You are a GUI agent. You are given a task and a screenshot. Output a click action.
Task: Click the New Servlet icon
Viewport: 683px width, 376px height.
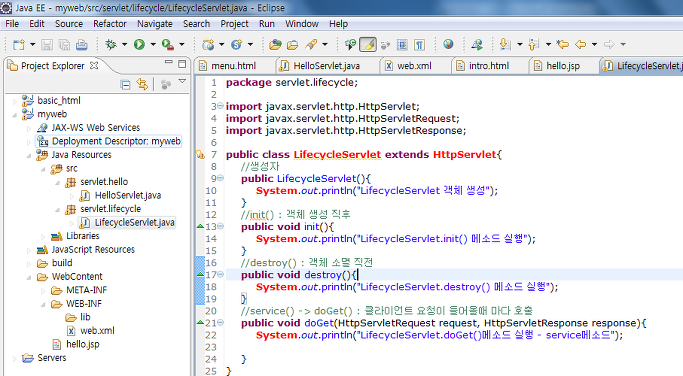click(x=237, y=44)
